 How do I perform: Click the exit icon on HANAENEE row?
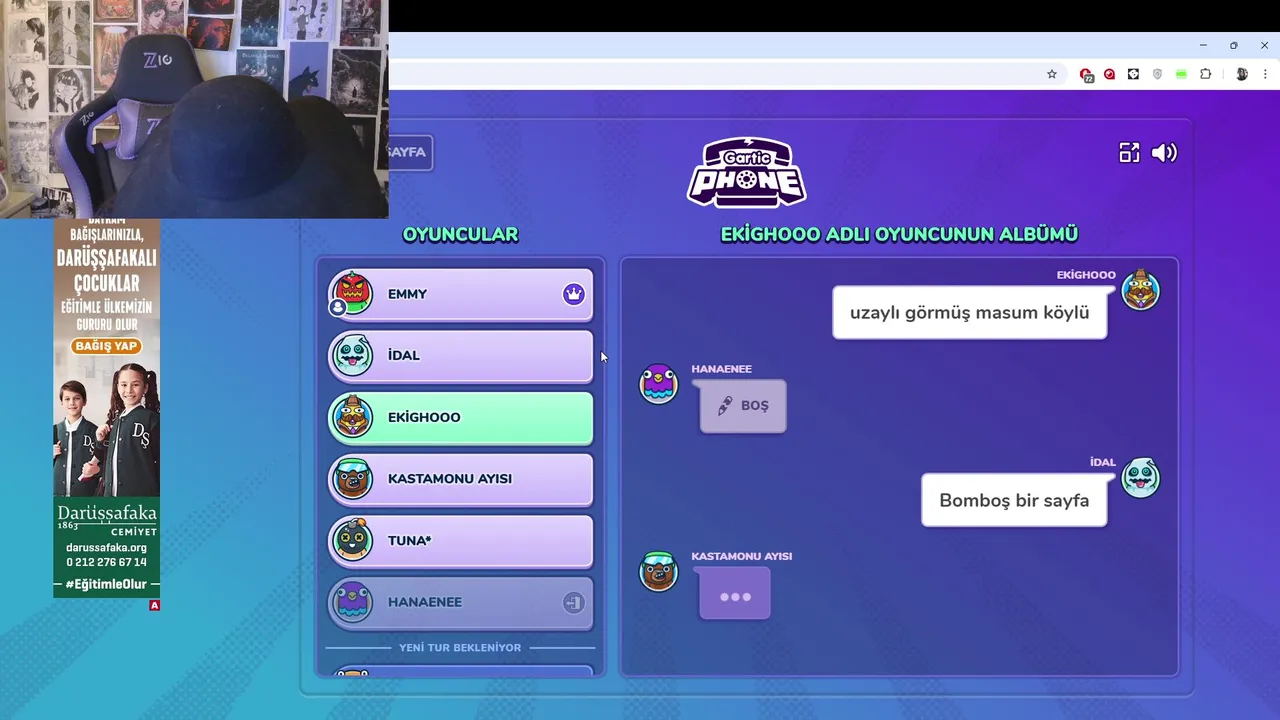573,602
